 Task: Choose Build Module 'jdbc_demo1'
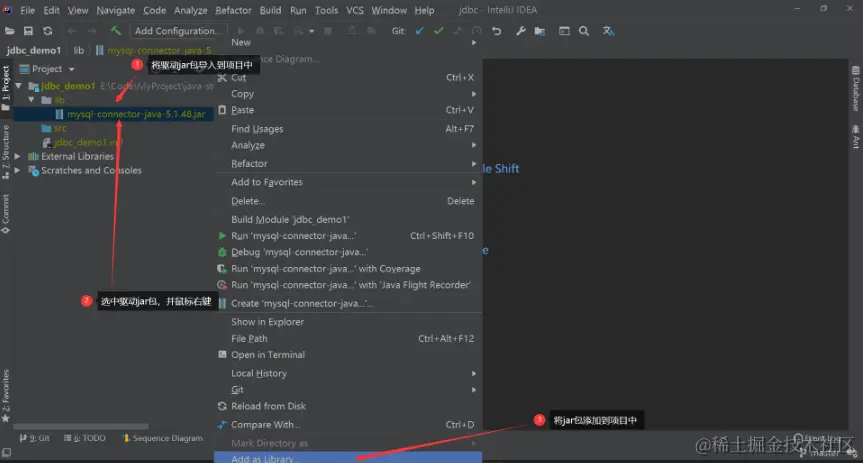348,219
